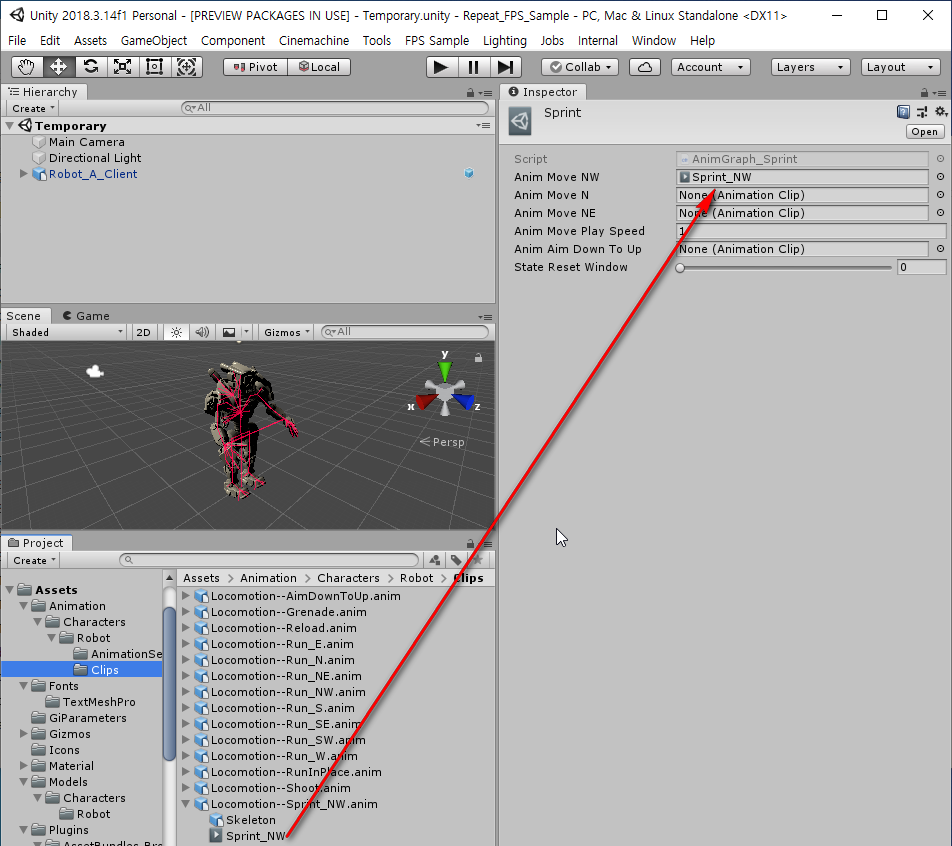This screenshot has height=846, width=952.
Task: Open Inspector preset selector icon
Action: point(922,112)
